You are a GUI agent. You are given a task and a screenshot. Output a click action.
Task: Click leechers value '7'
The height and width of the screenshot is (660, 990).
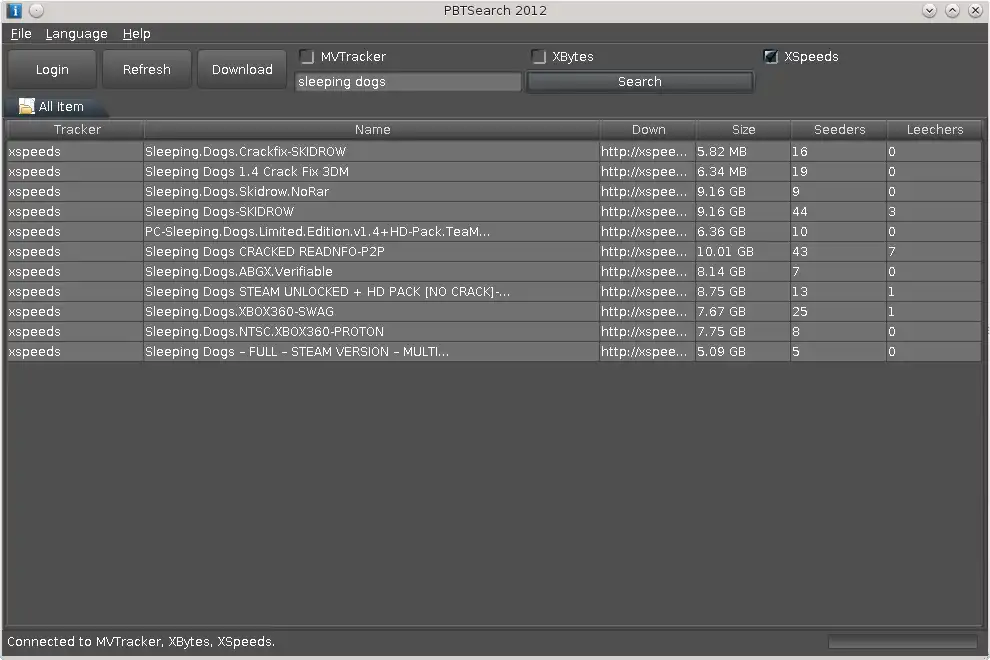pos(934,251)
